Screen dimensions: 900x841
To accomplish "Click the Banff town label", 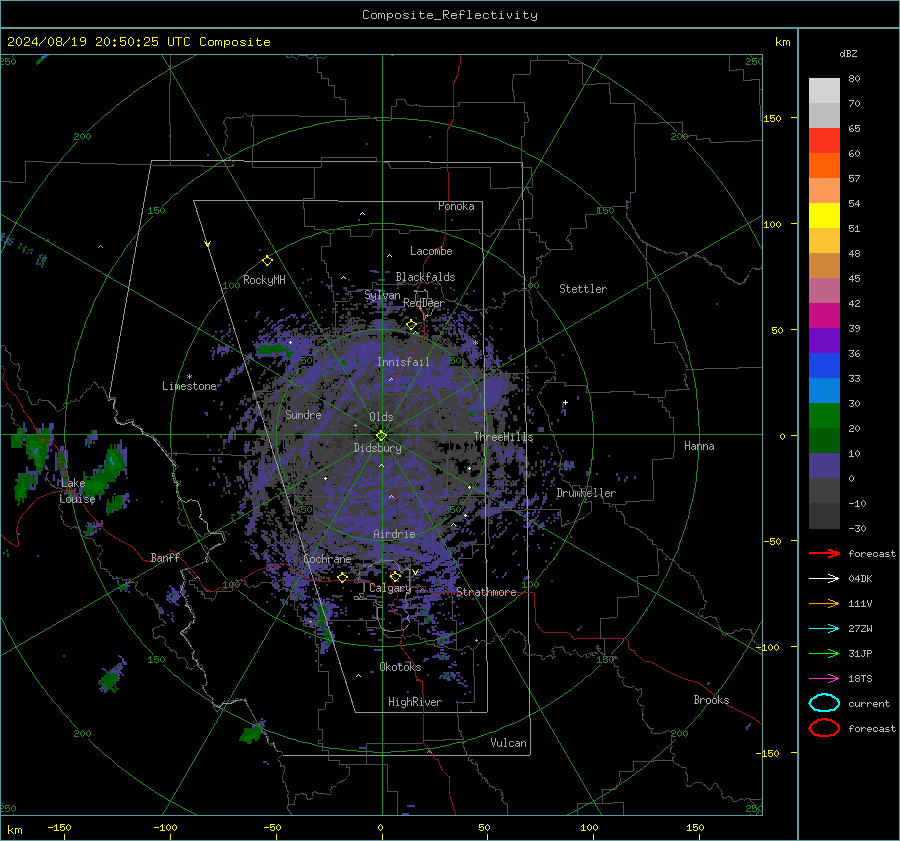I will (x=165, y=558).
